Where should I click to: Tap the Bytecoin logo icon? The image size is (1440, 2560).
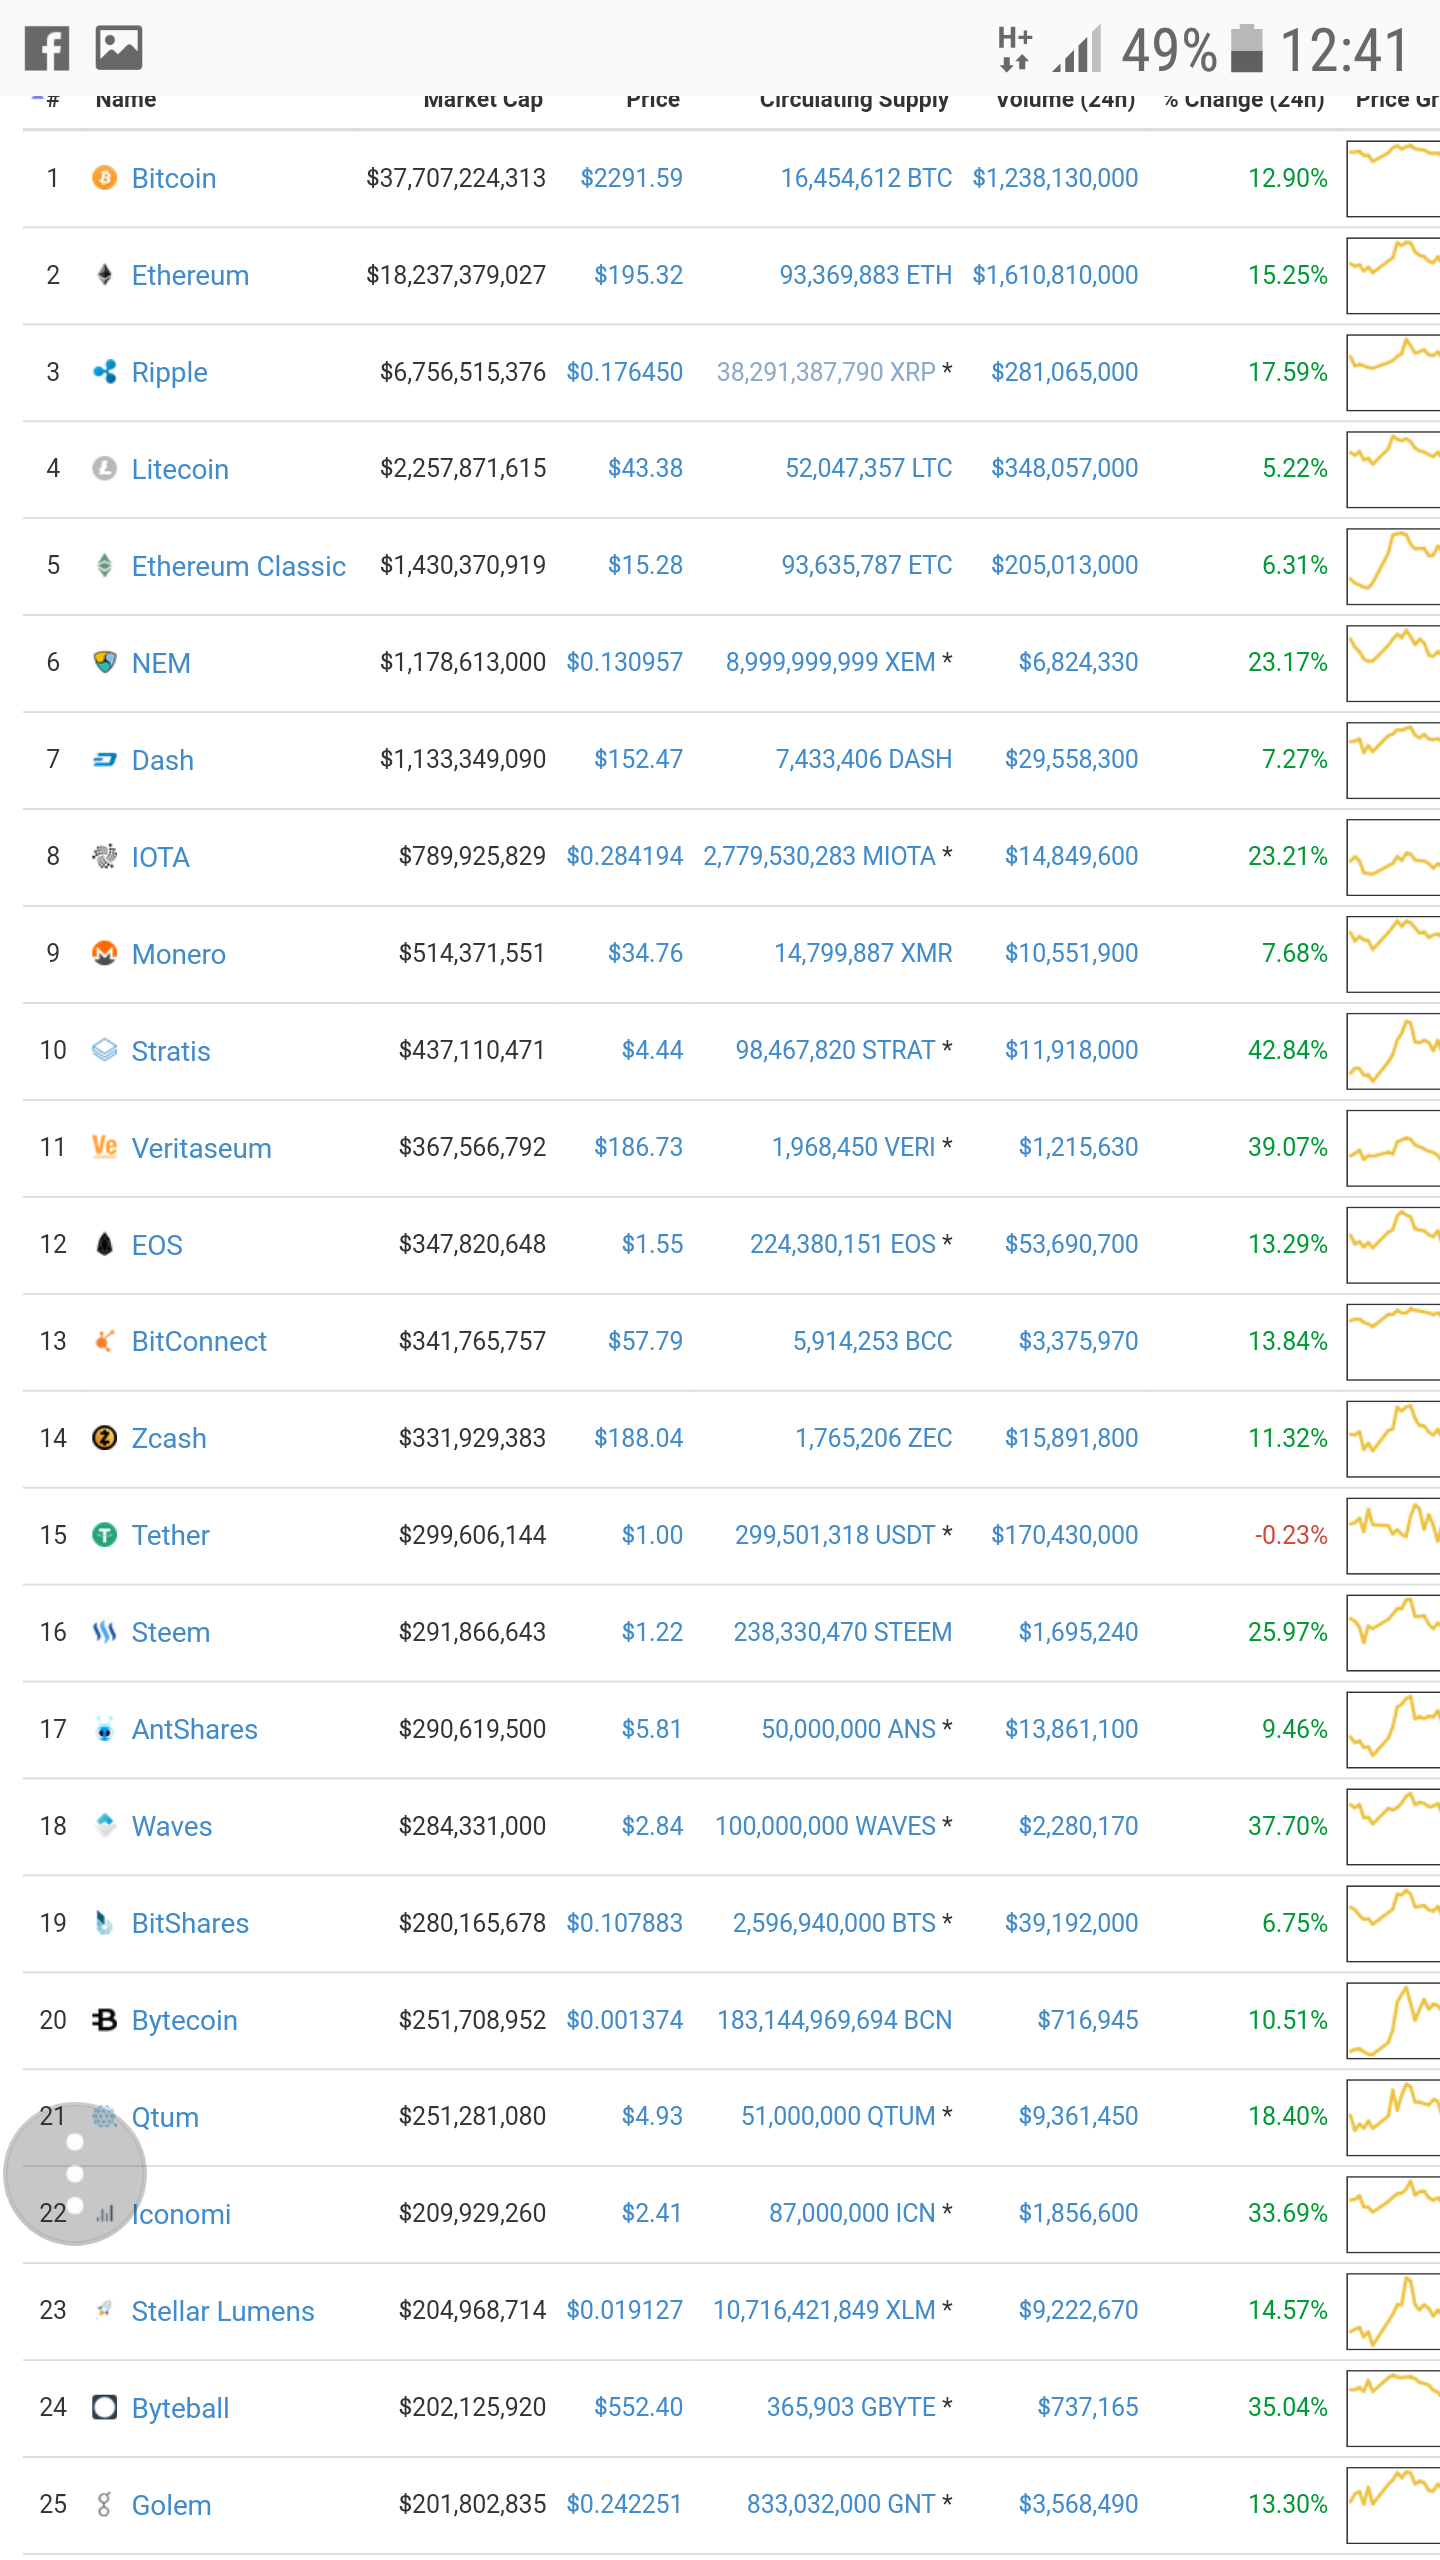(x=104, y=2020)
